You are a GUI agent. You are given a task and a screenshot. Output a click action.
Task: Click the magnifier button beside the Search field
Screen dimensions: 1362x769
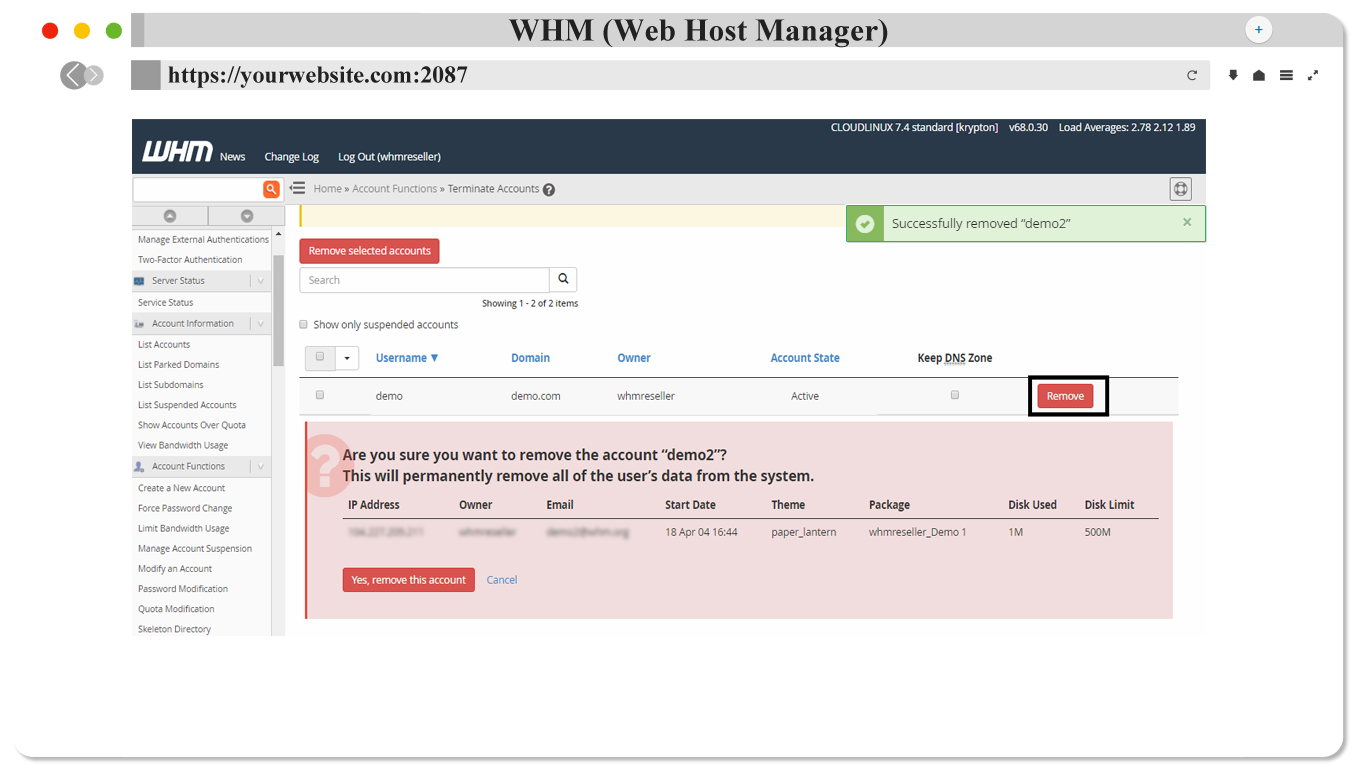pos(563,280)
